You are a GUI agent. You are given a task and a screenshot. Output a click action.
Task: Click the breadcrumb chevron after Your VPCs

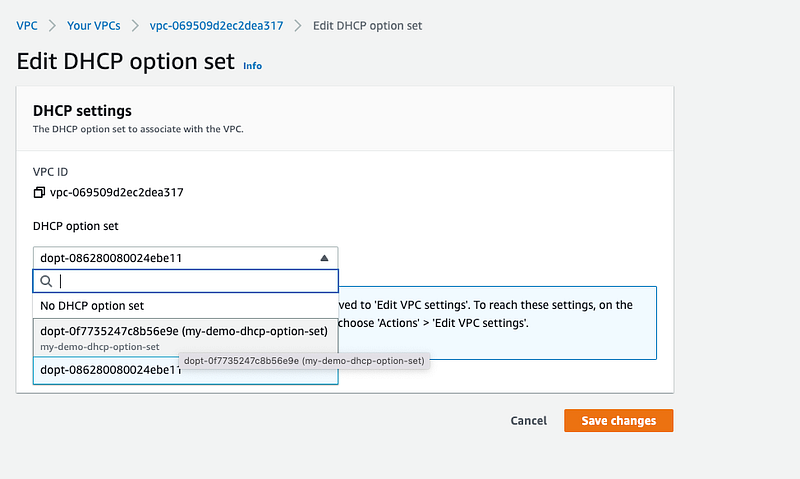coord(133,24)
